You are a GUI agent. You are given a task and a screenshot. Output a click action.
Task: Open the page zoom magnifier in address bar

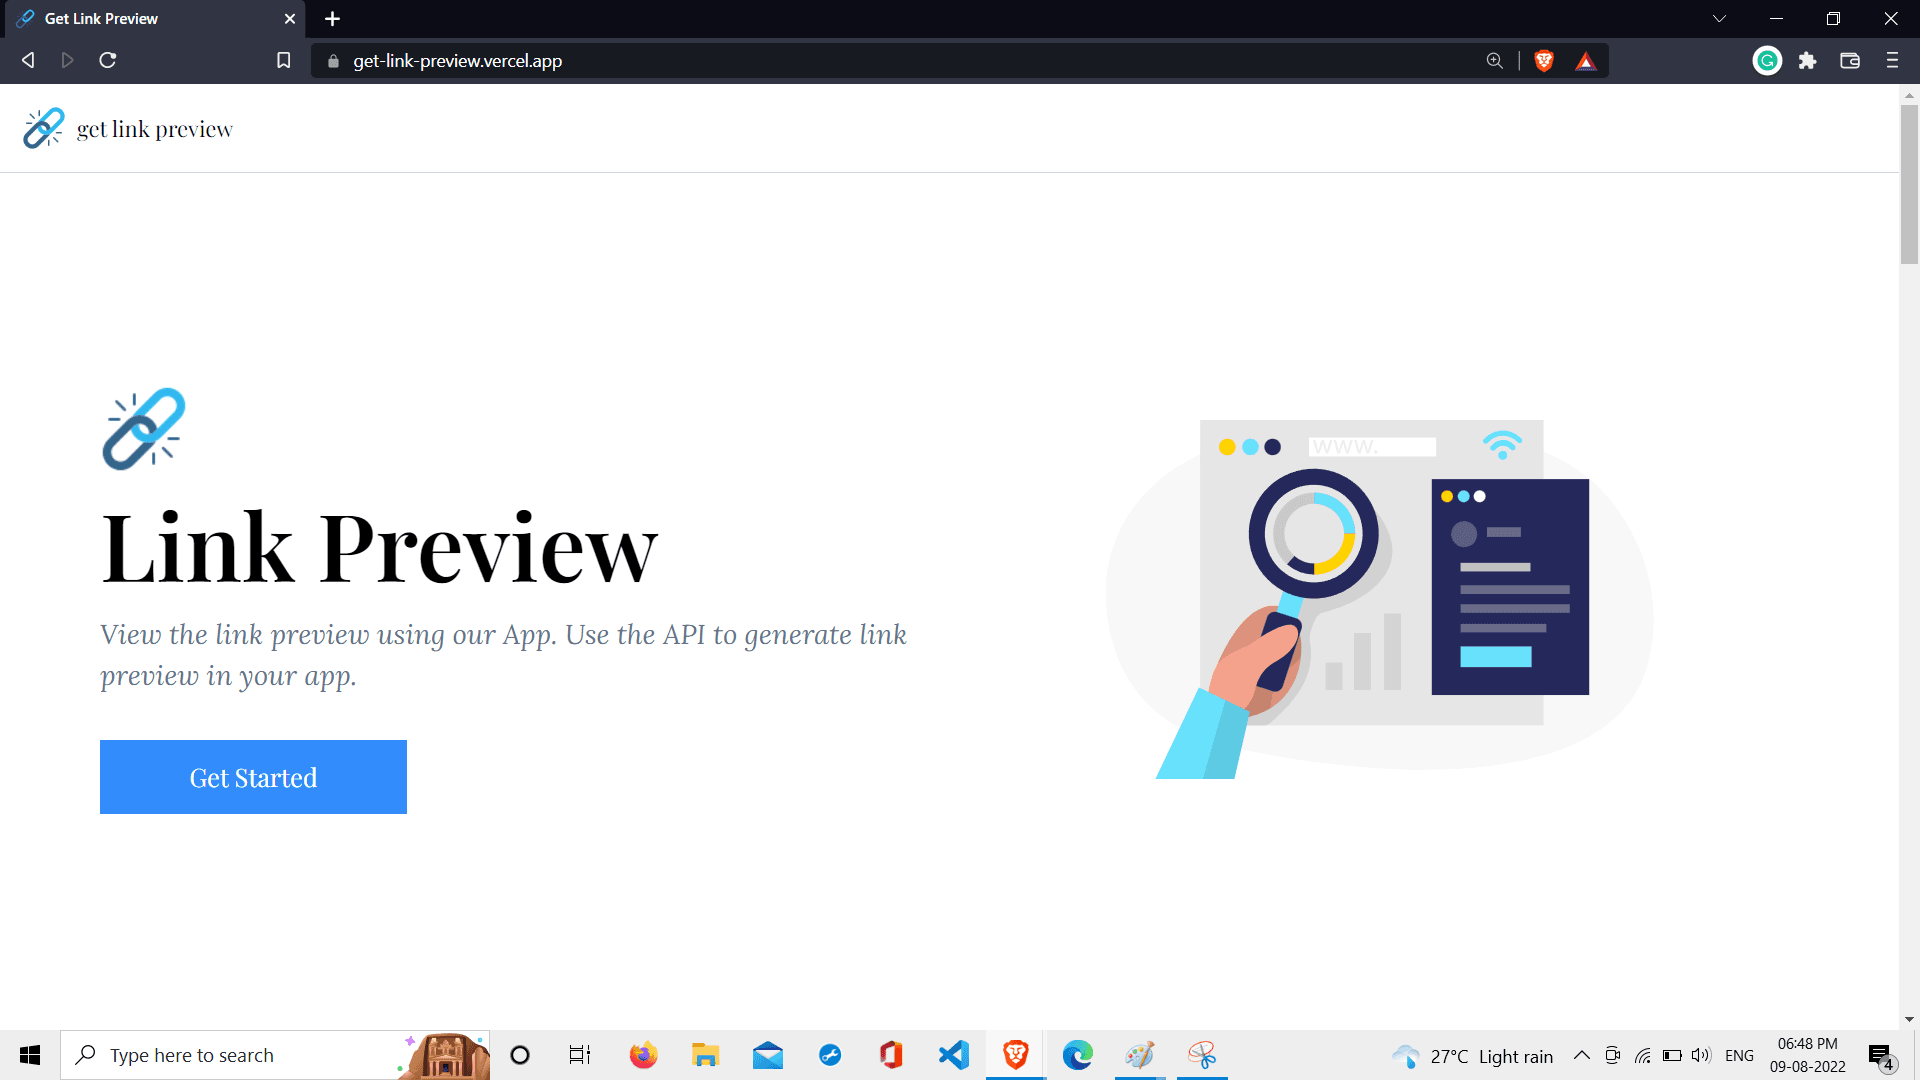pyautogui.click(x=1494, y=60)
